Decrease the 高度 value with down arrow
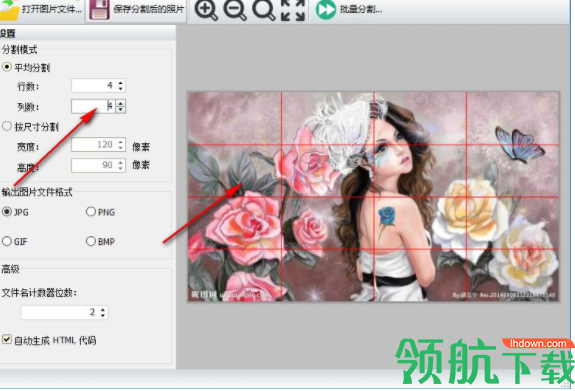This screenshot has width=575, height=391. coord(121,168)
